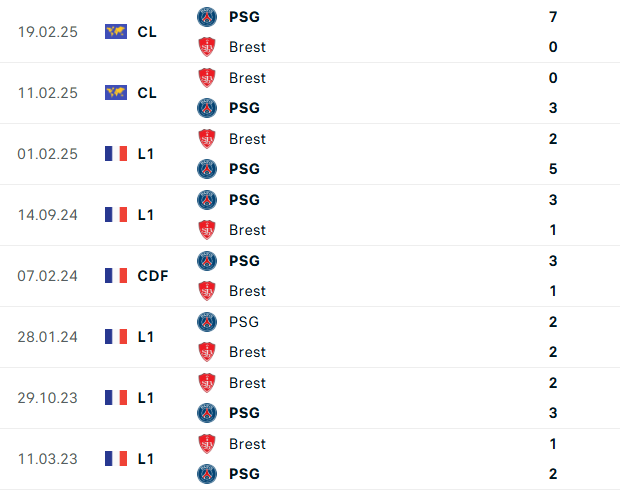Viewport: 620px width, 490px height.
Task: Click Brest crest in 28.01.24 match
Action: tap(207, 351)
